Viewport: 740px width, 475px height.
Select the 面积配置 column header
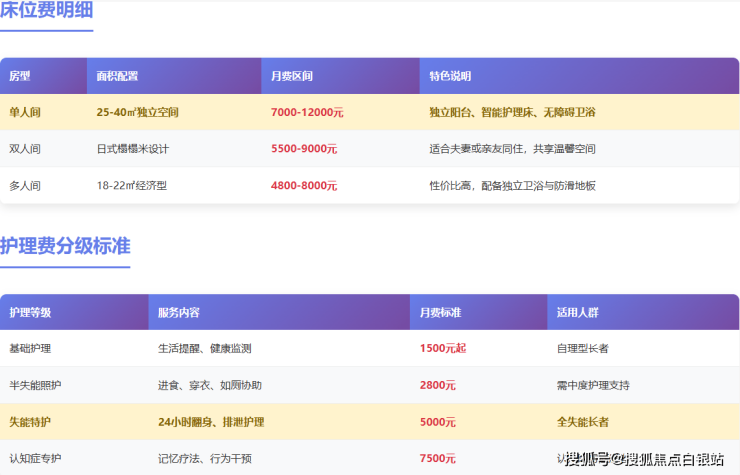click(x=117, y=76)
